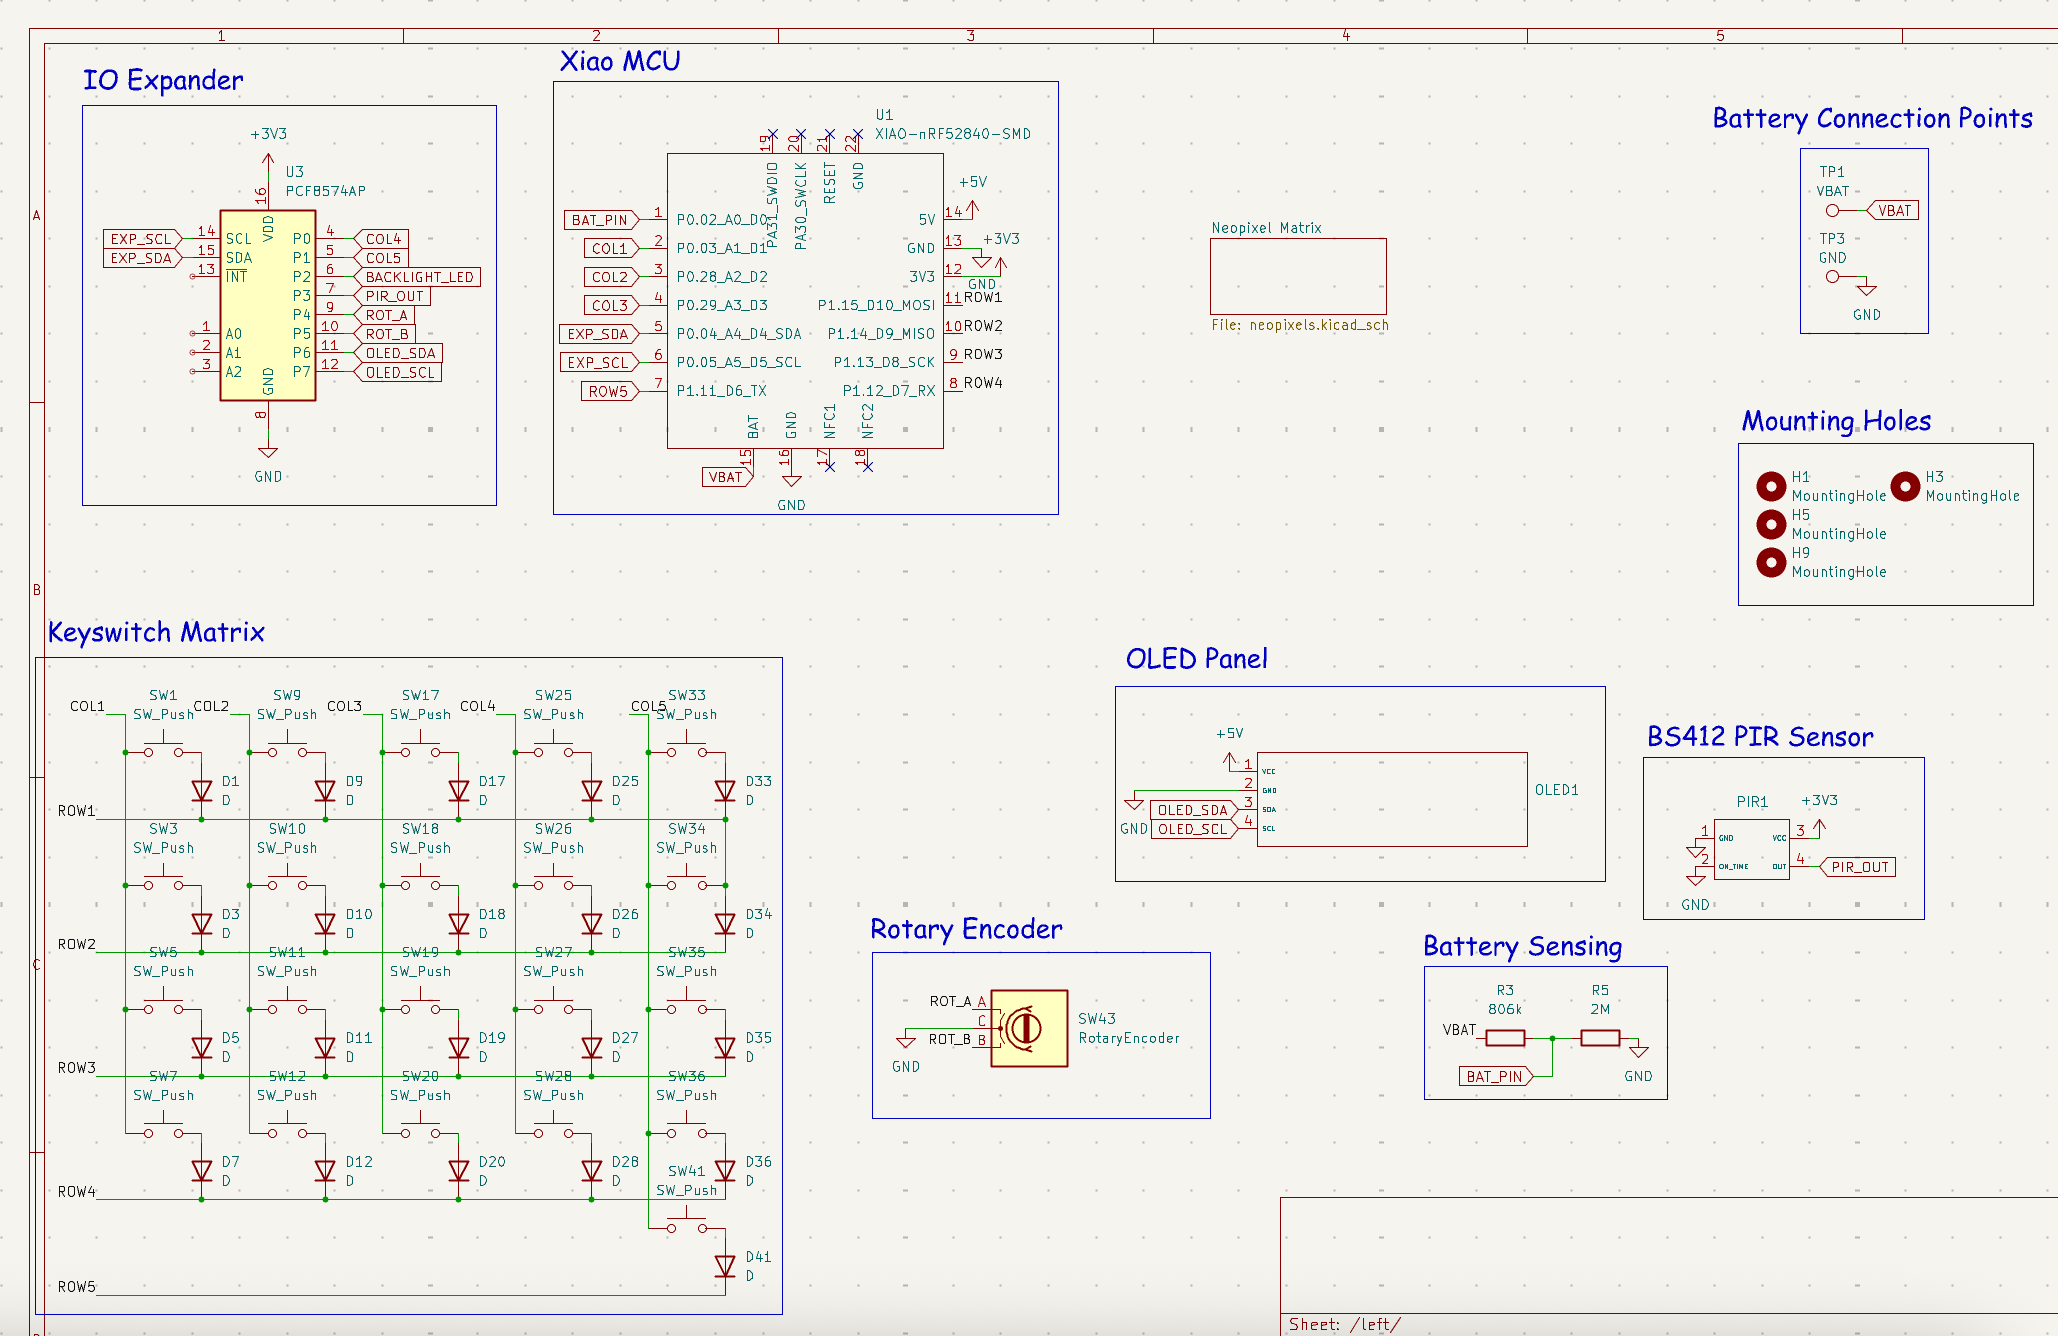
Task: Select the XIAO-nRF52840-SMD U1 symbol body
Action: [805, 301]
